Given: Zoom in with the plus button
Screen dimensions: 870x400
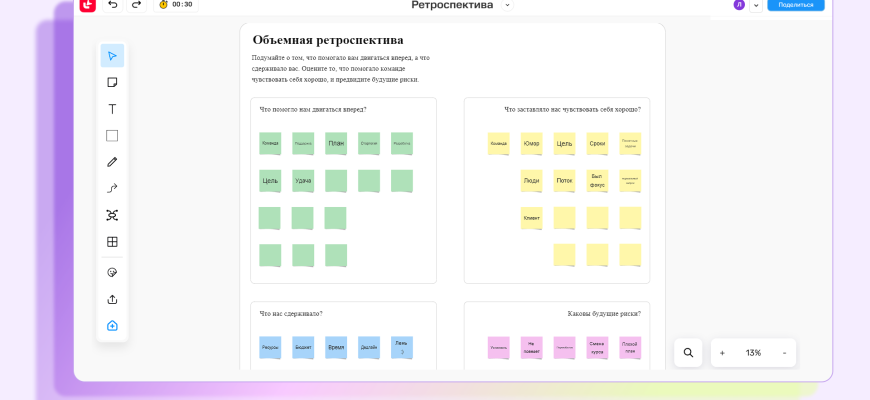Looking at the screenshot, I should [x=723, y=353].
